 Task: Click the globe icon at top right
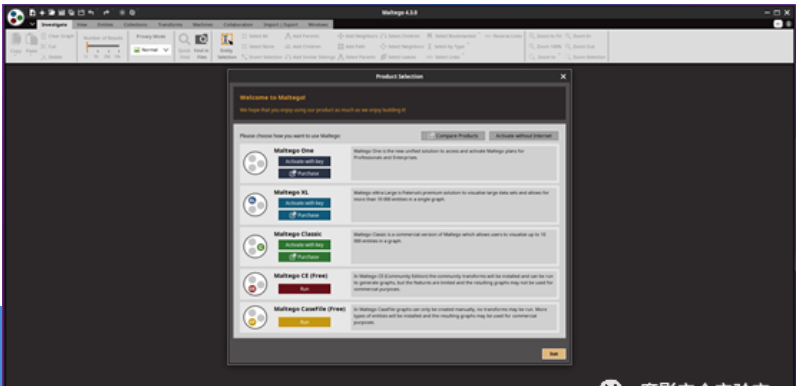click(788, 24)
